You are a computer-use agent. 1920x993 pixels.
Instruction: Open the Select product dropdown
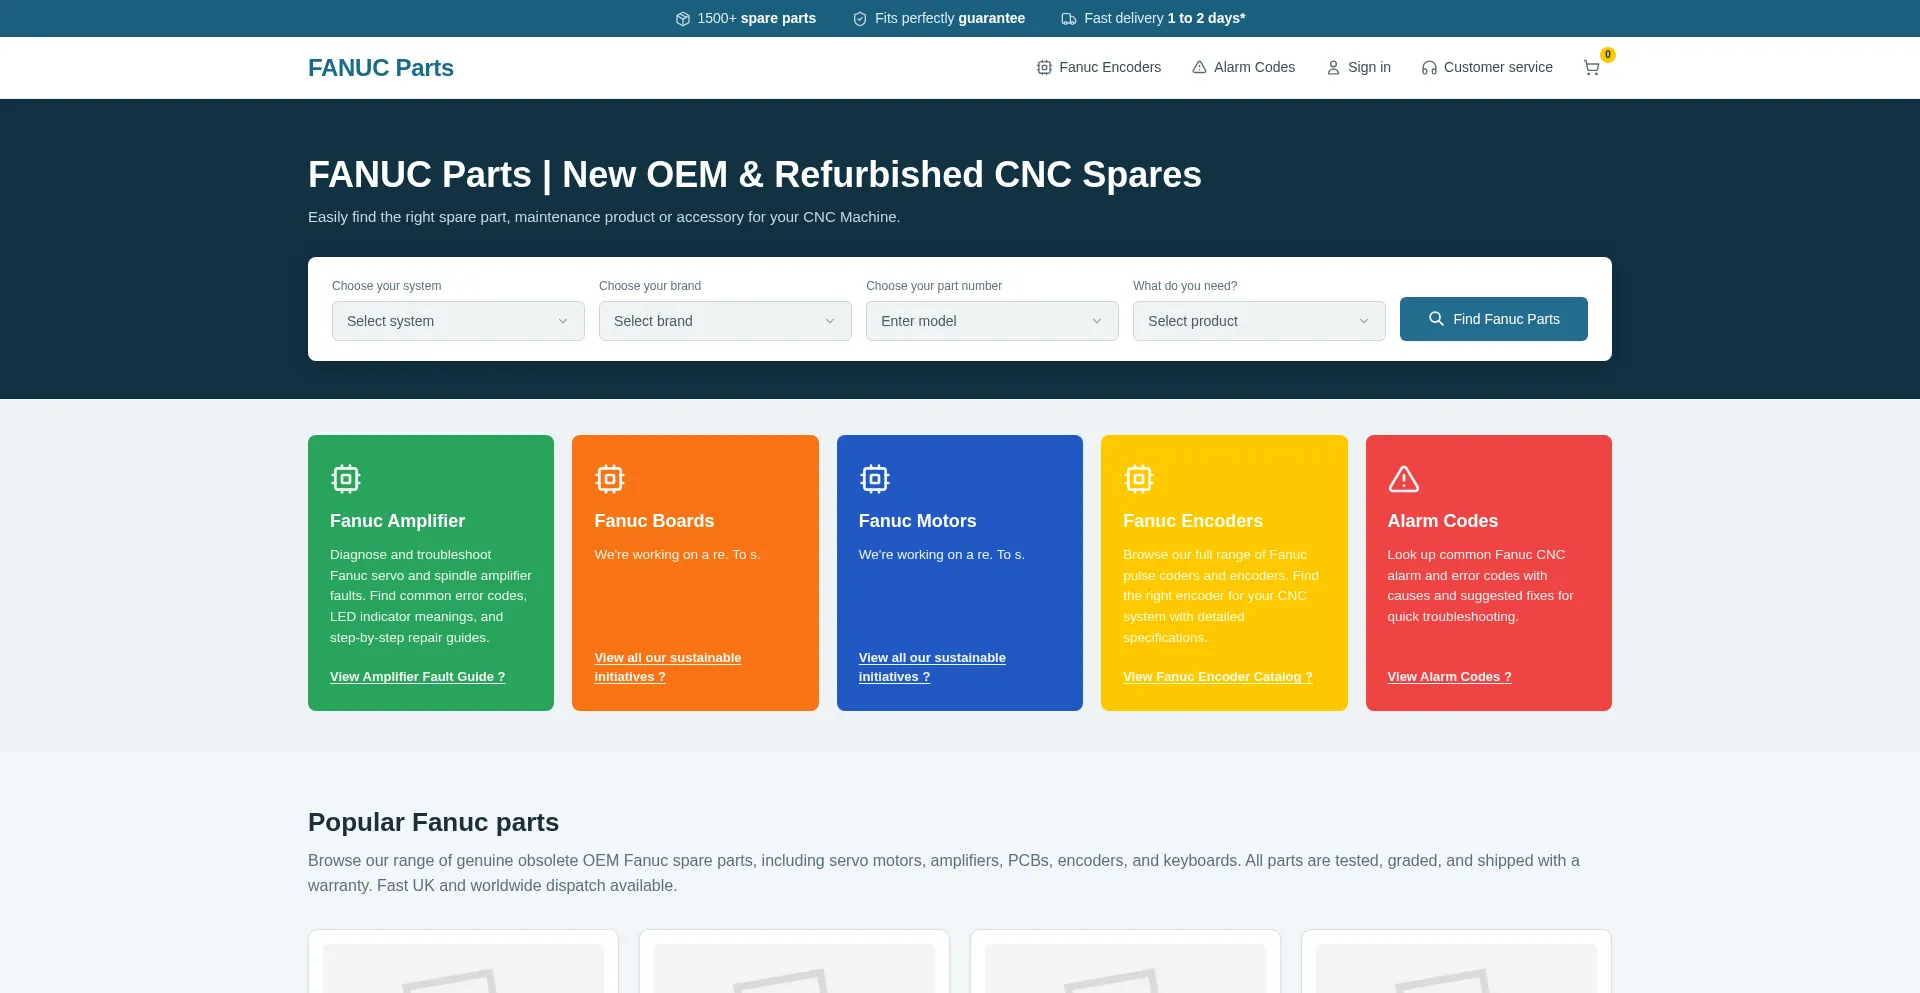point(1259,321)
